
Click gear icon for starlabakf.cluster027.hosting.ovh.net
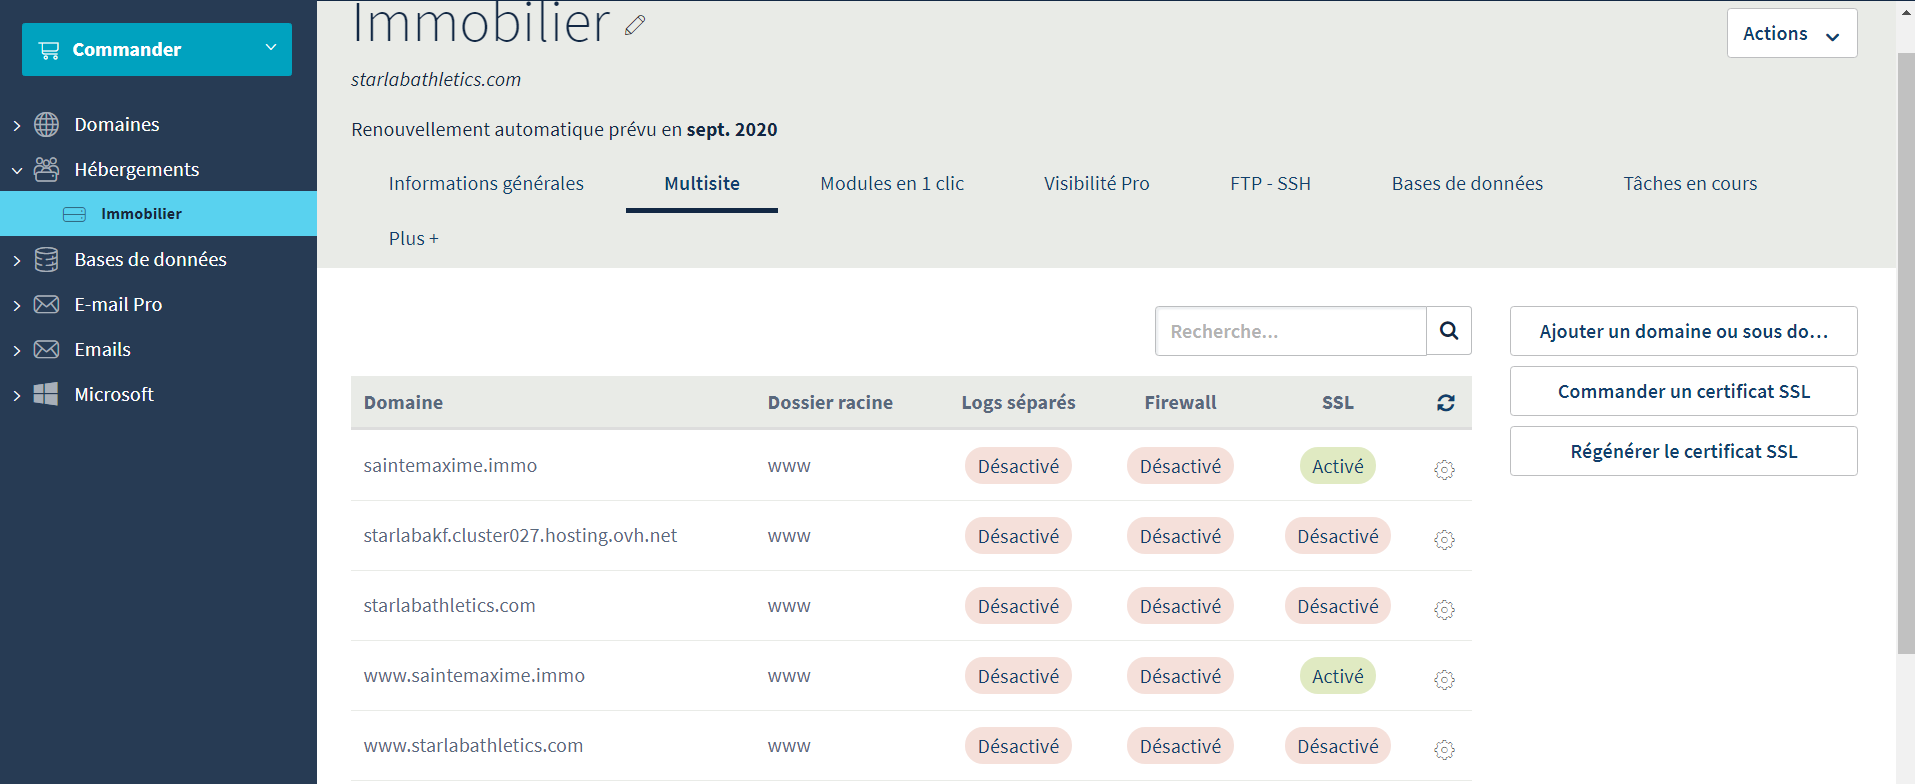click(x=1444, y=539)
